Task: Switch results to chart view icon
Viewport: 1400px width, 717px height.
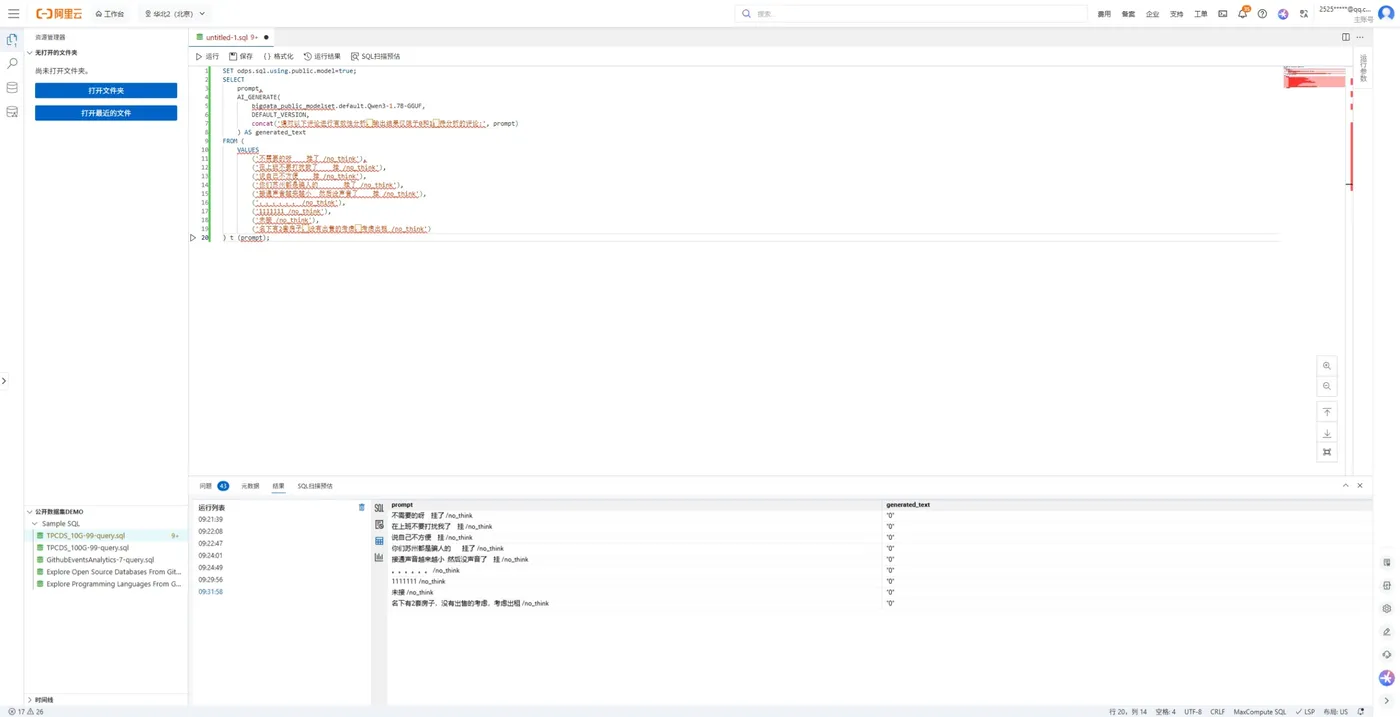Action: 379,557
